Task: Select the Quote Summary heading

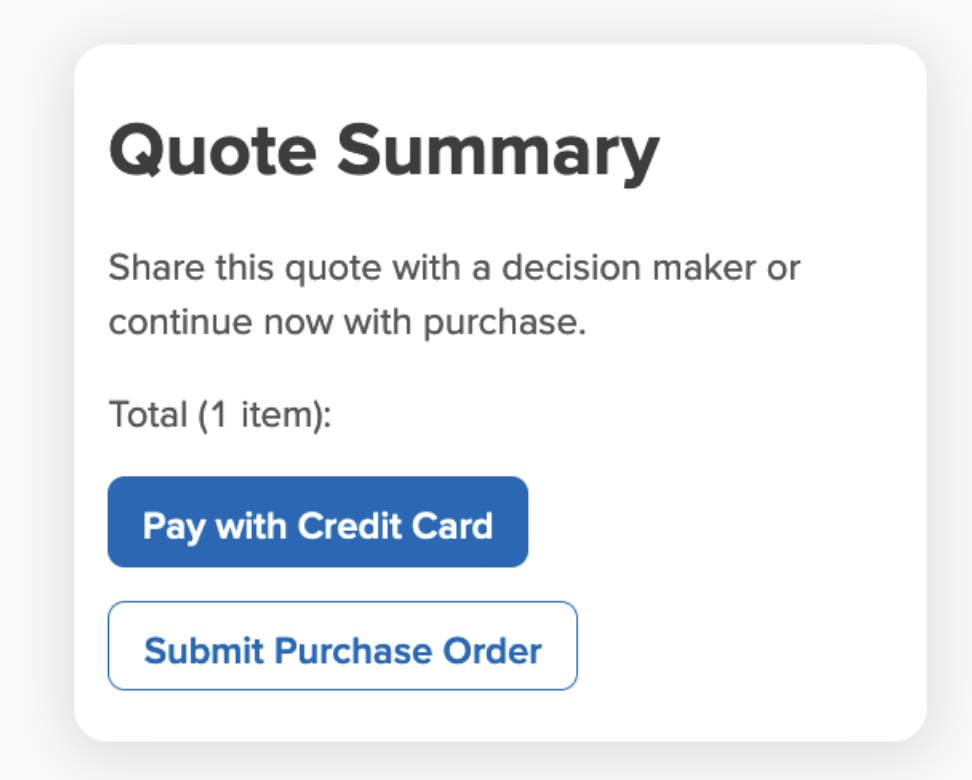Action: (x=384, y=152)
